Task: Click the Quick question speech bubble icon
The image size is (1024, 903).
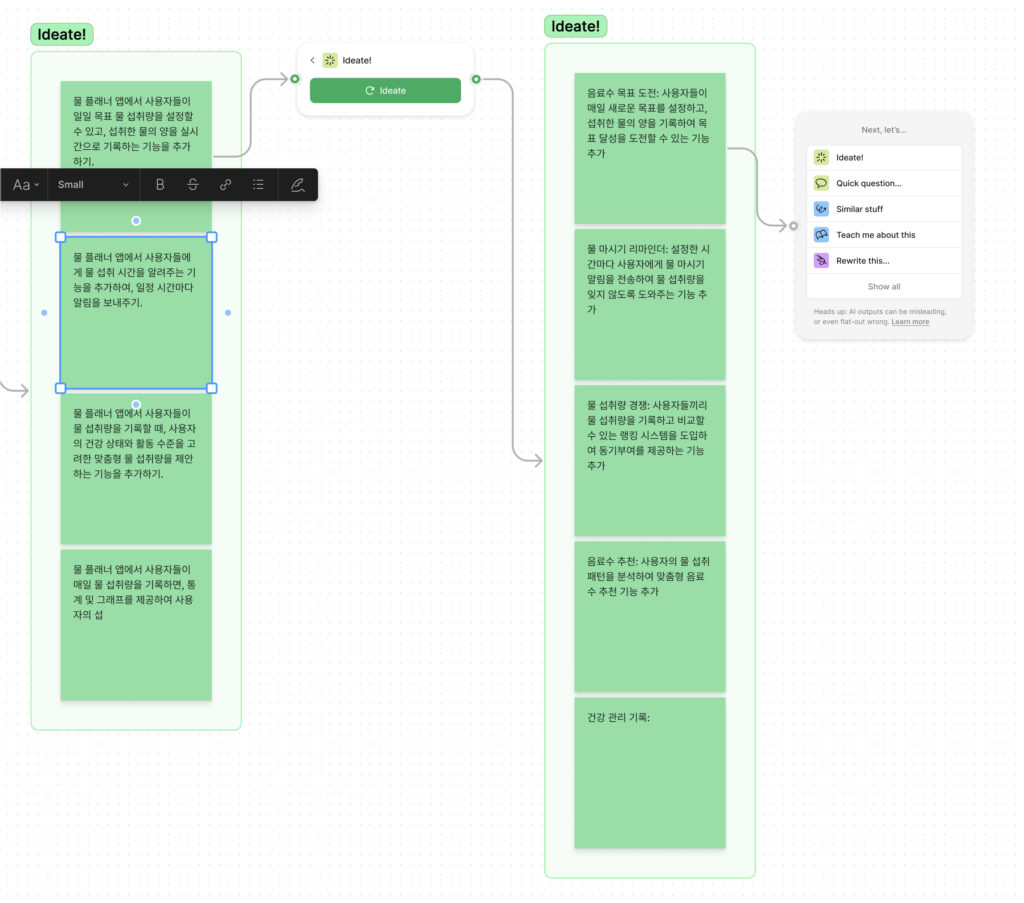Action: click(x=822, y=183)
